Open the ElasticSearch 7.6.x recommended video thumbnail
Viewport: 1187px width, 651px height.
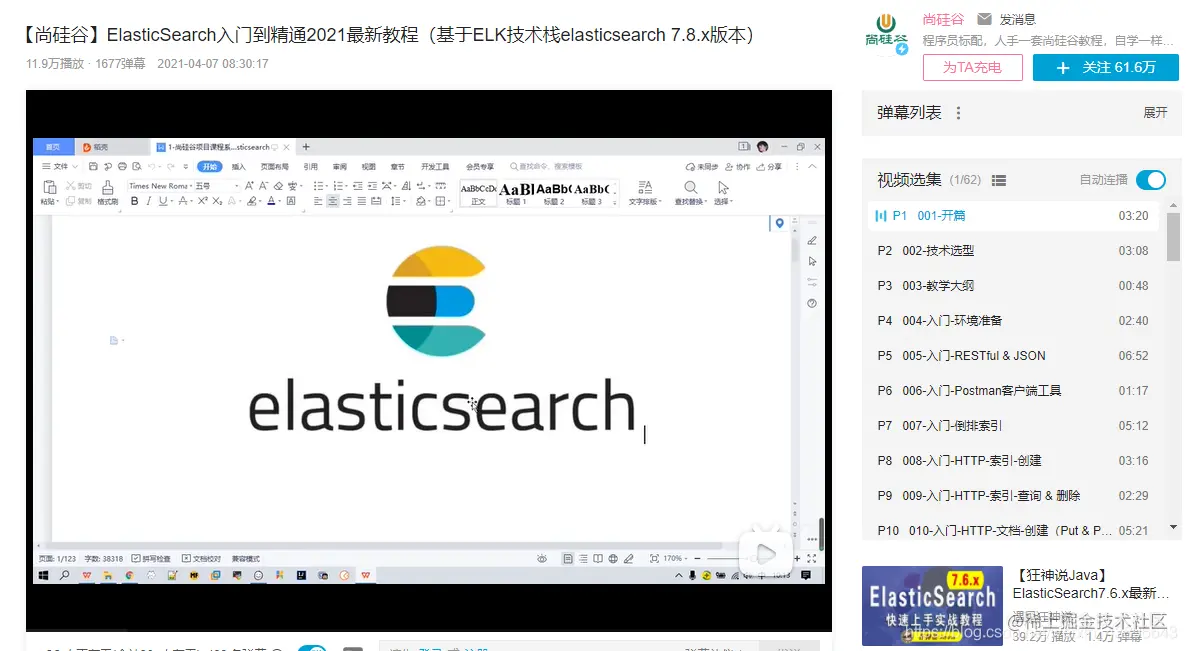click(x=932, y=606)
